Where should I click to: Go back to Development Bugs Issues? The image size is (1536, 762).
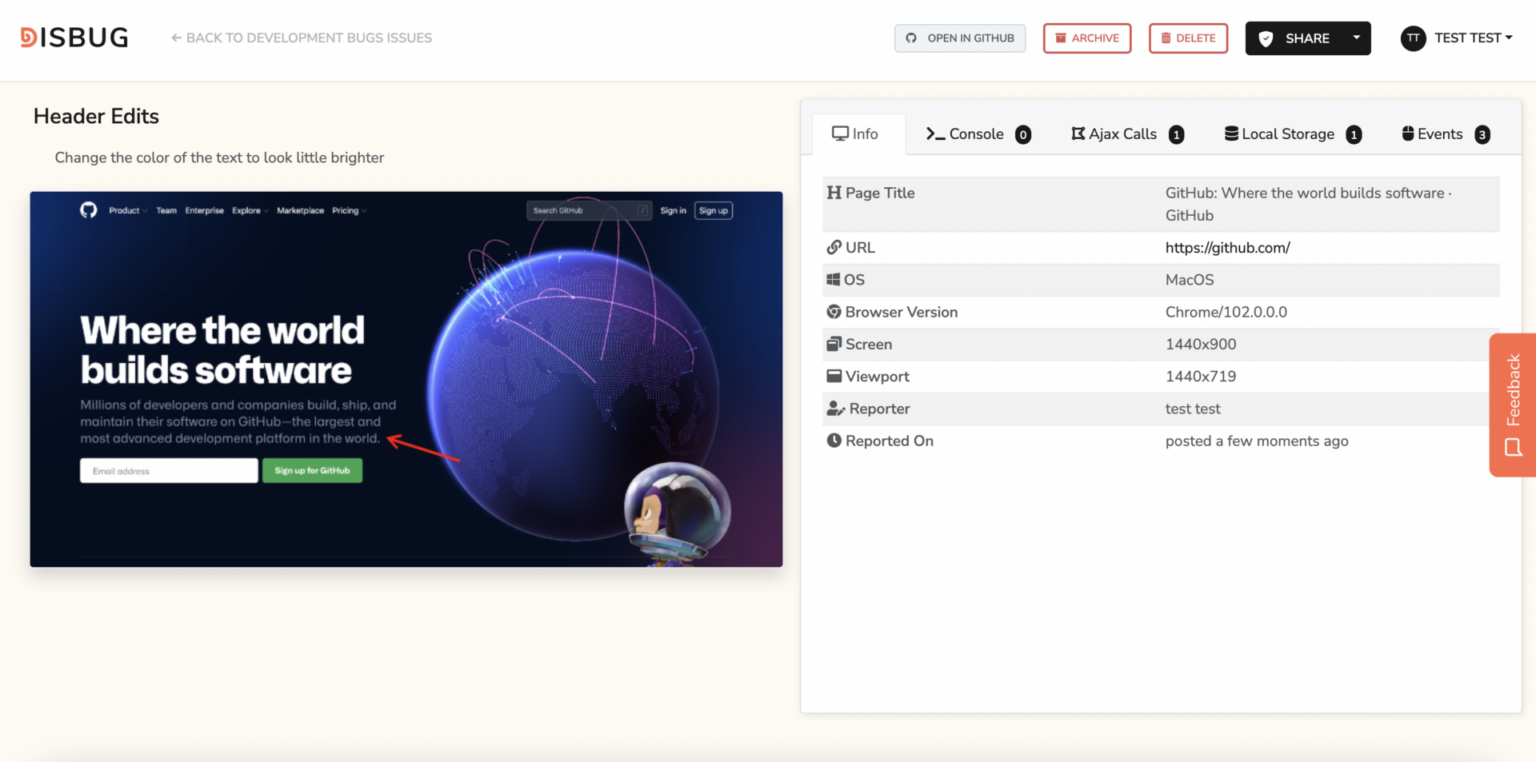300,37
